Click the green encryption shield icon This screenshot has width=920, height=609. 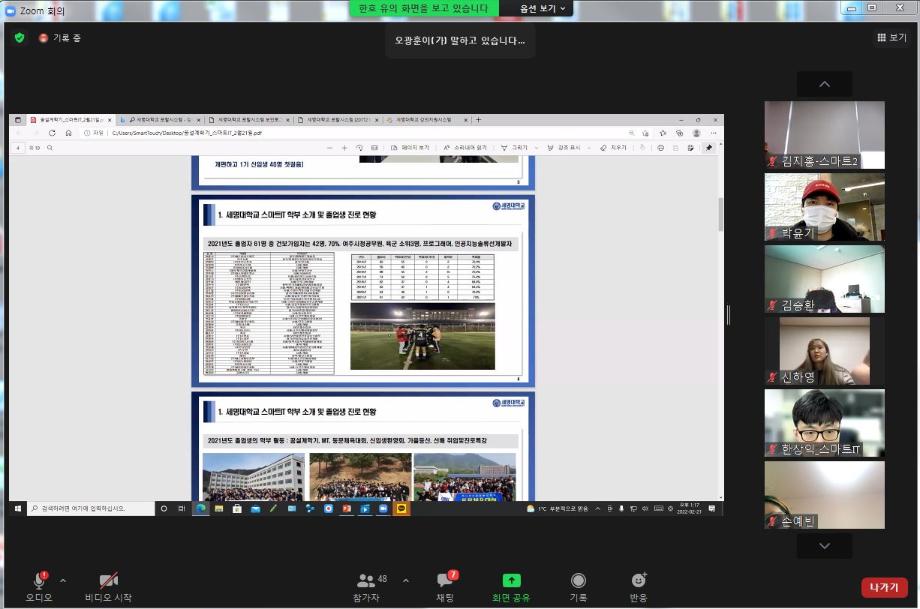pos(19,37)
